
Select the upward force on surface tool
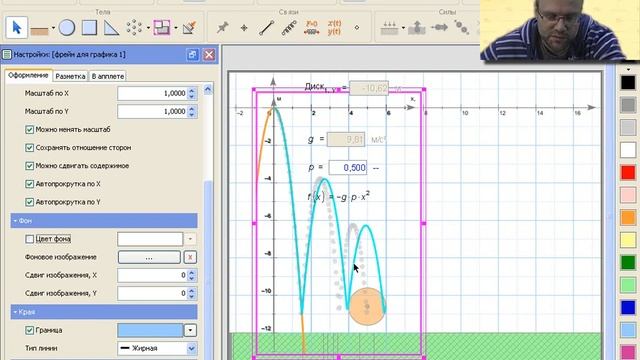[x=417, y=28]
